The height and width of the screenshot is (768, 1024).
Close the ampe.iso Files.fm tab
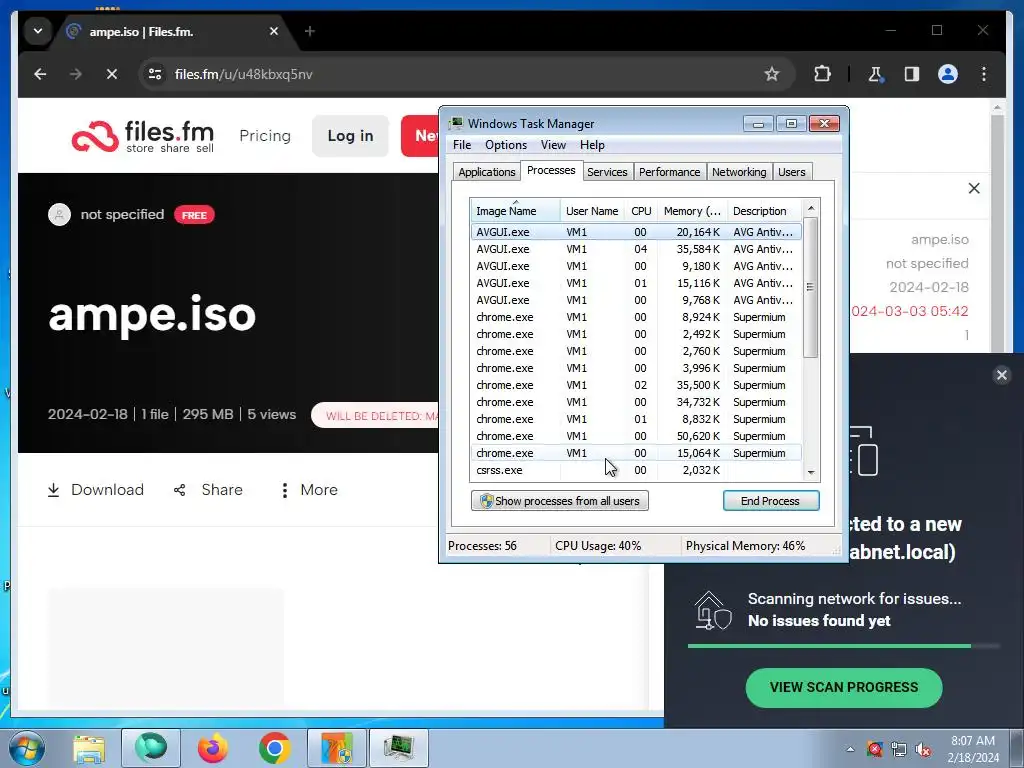click(274, 31)
